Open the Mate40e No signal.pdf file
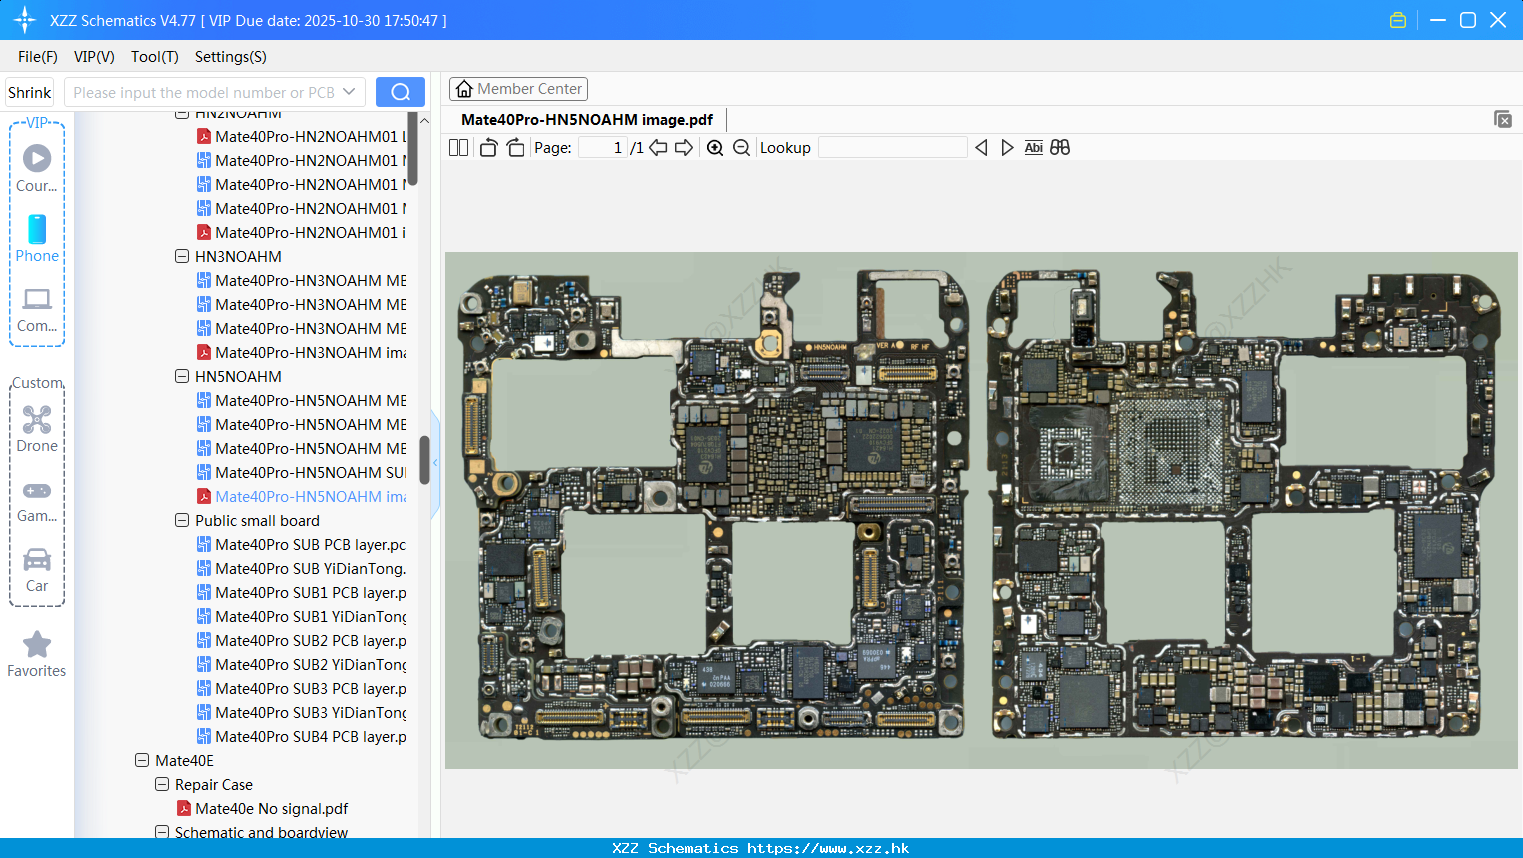 pyautogui.click(x=272, y=809)
